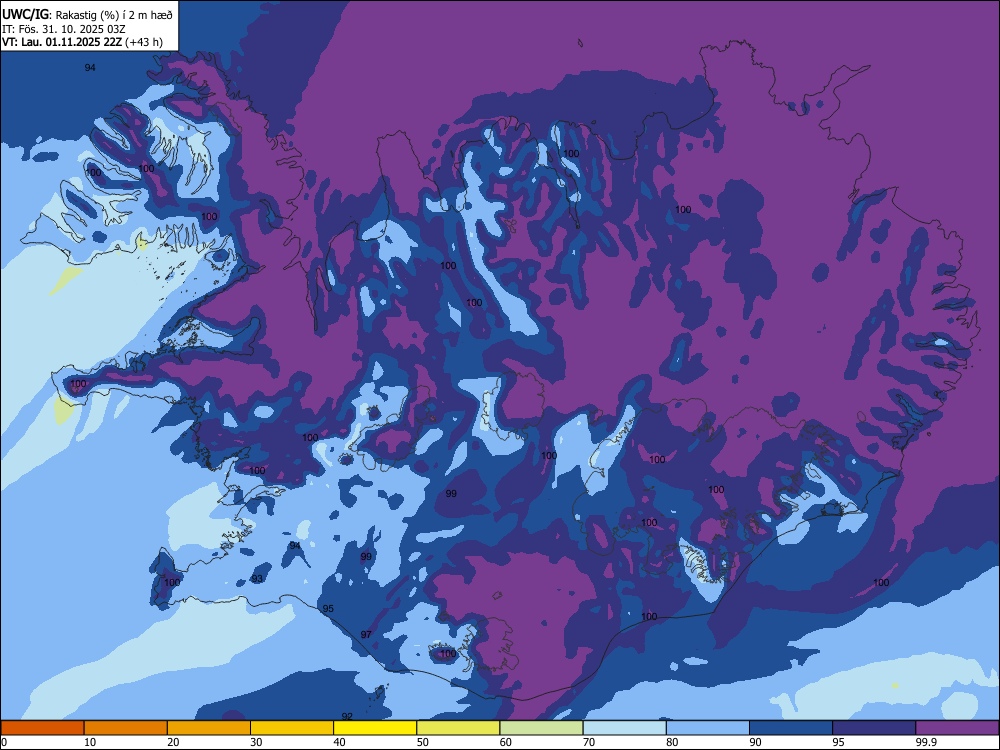
Task: Select the bright yellow 40–50 legend swatch
Action: (x=375, y=728)
